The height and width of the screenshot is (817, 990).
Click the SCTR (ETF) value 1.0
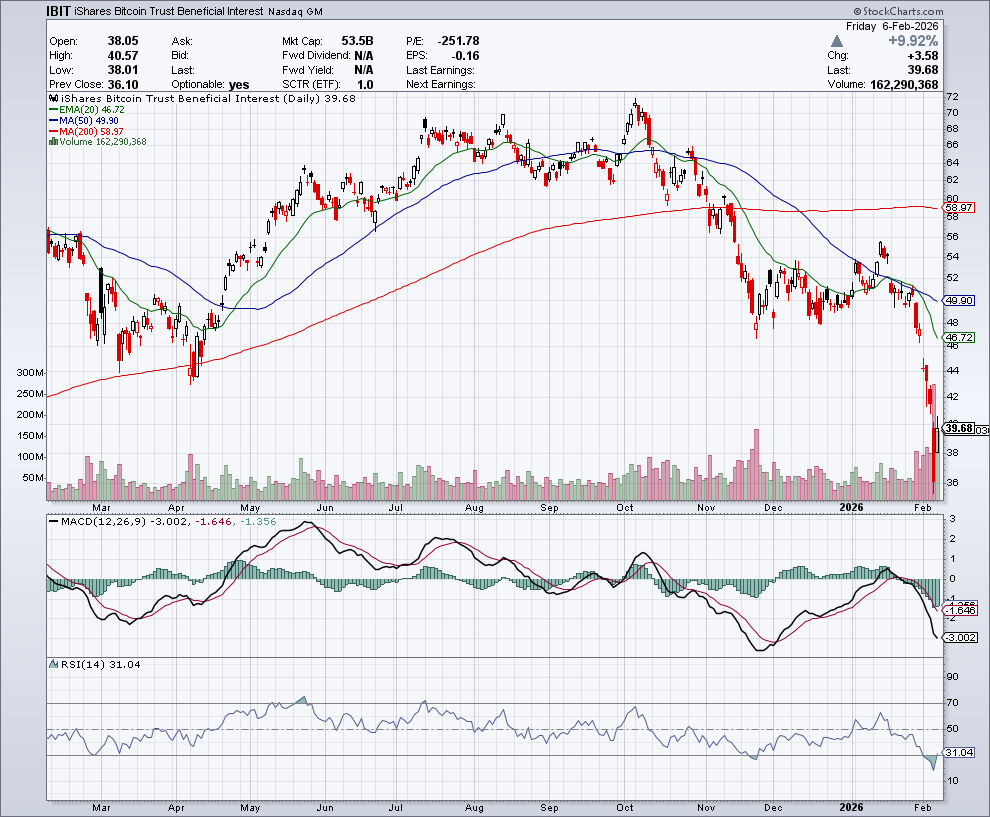click(x=365, y=85)
